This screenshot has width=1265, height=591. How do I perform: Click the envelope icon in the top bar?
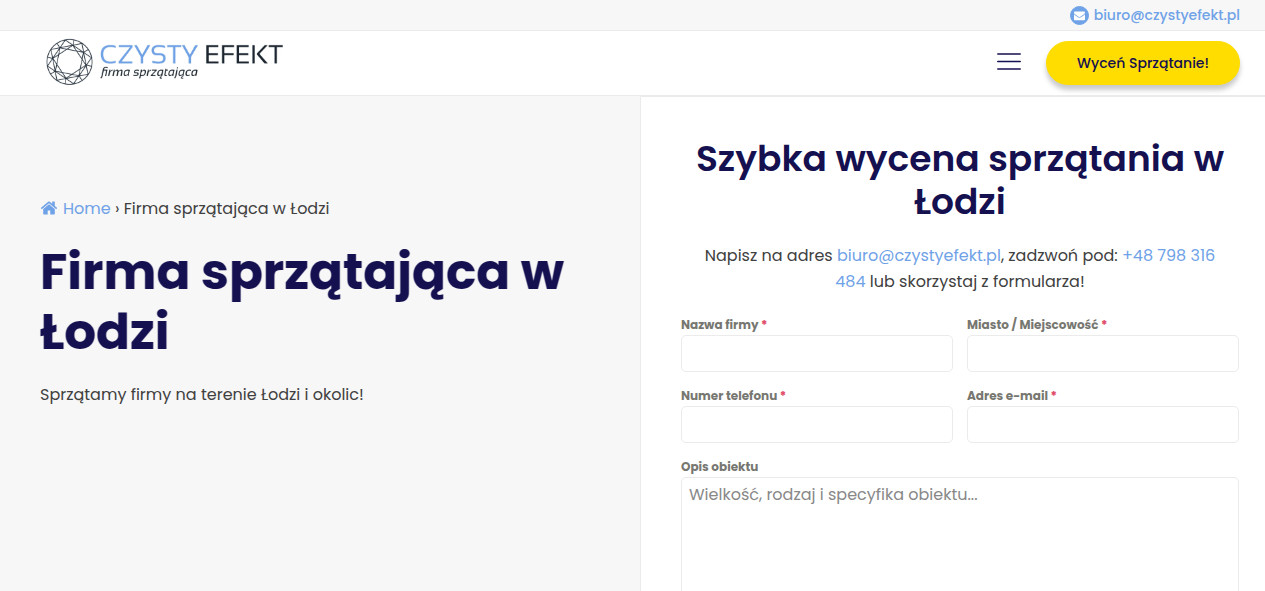[1079, 15]
